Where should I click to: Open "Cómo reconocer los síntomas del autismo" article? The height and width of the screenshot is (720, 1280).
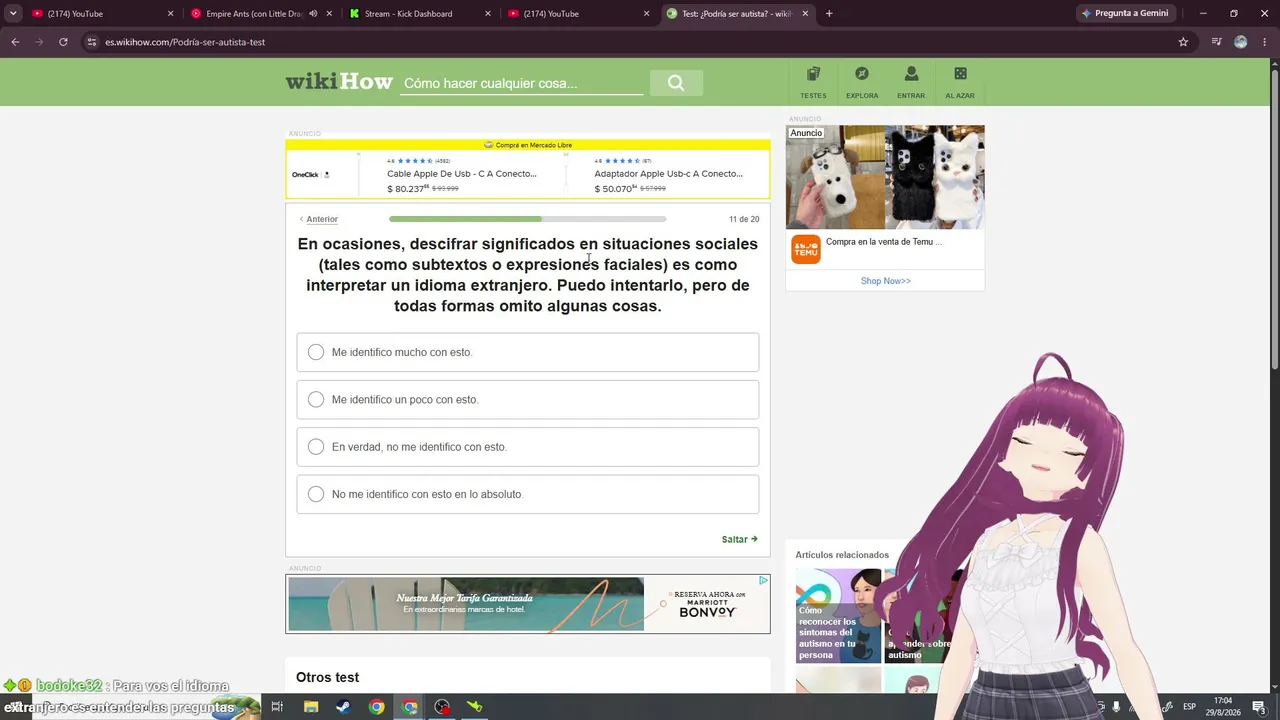point(838,616)
